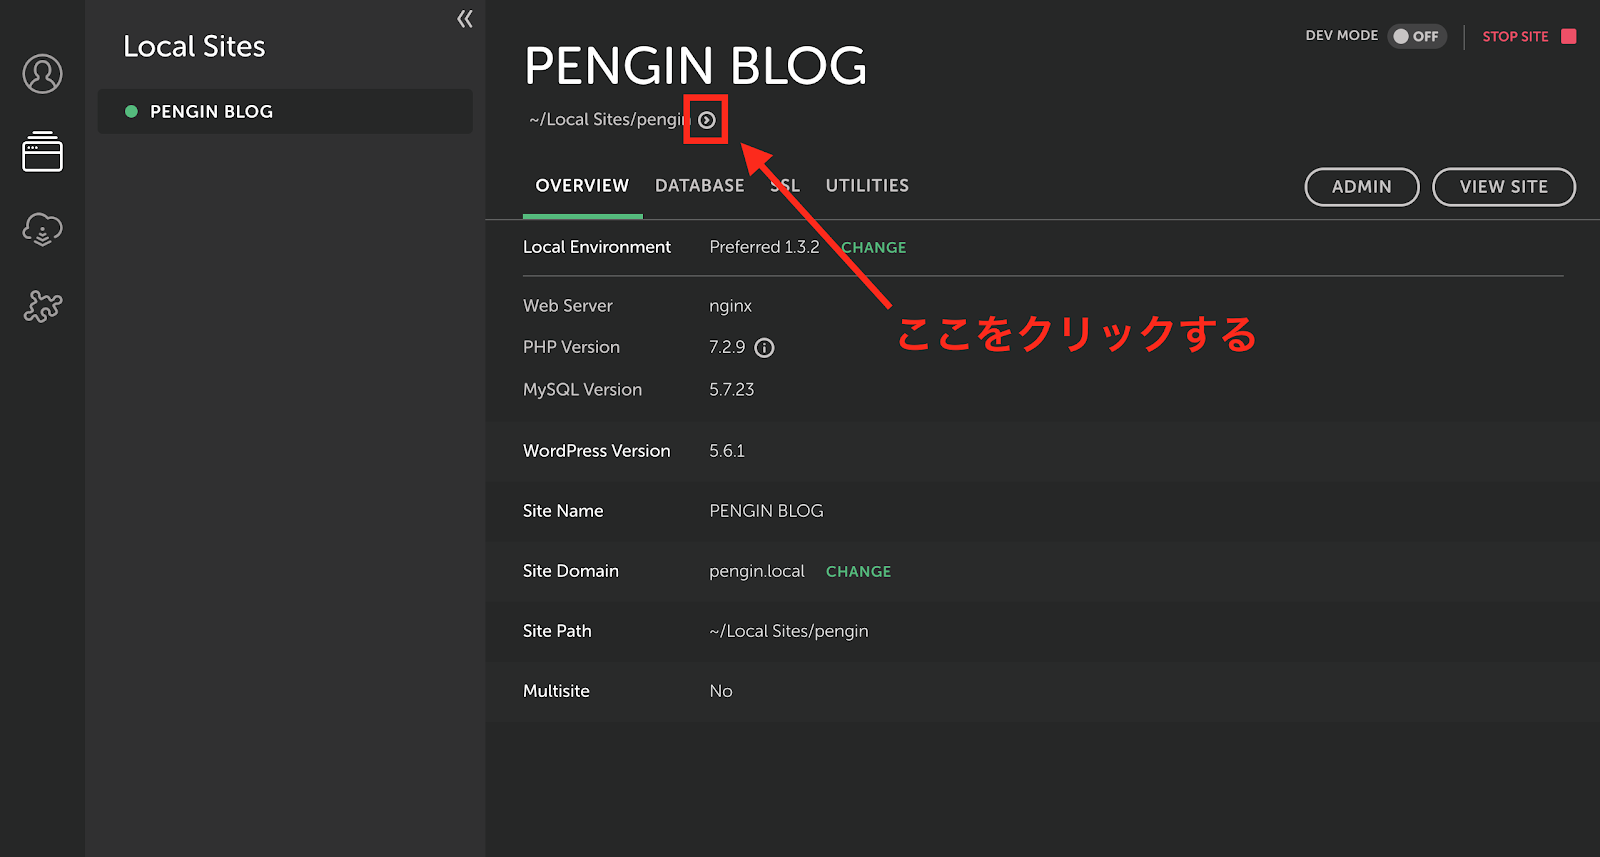Select the Local Sites window icon
1600x857 pixels.
(x=42, y=152)
